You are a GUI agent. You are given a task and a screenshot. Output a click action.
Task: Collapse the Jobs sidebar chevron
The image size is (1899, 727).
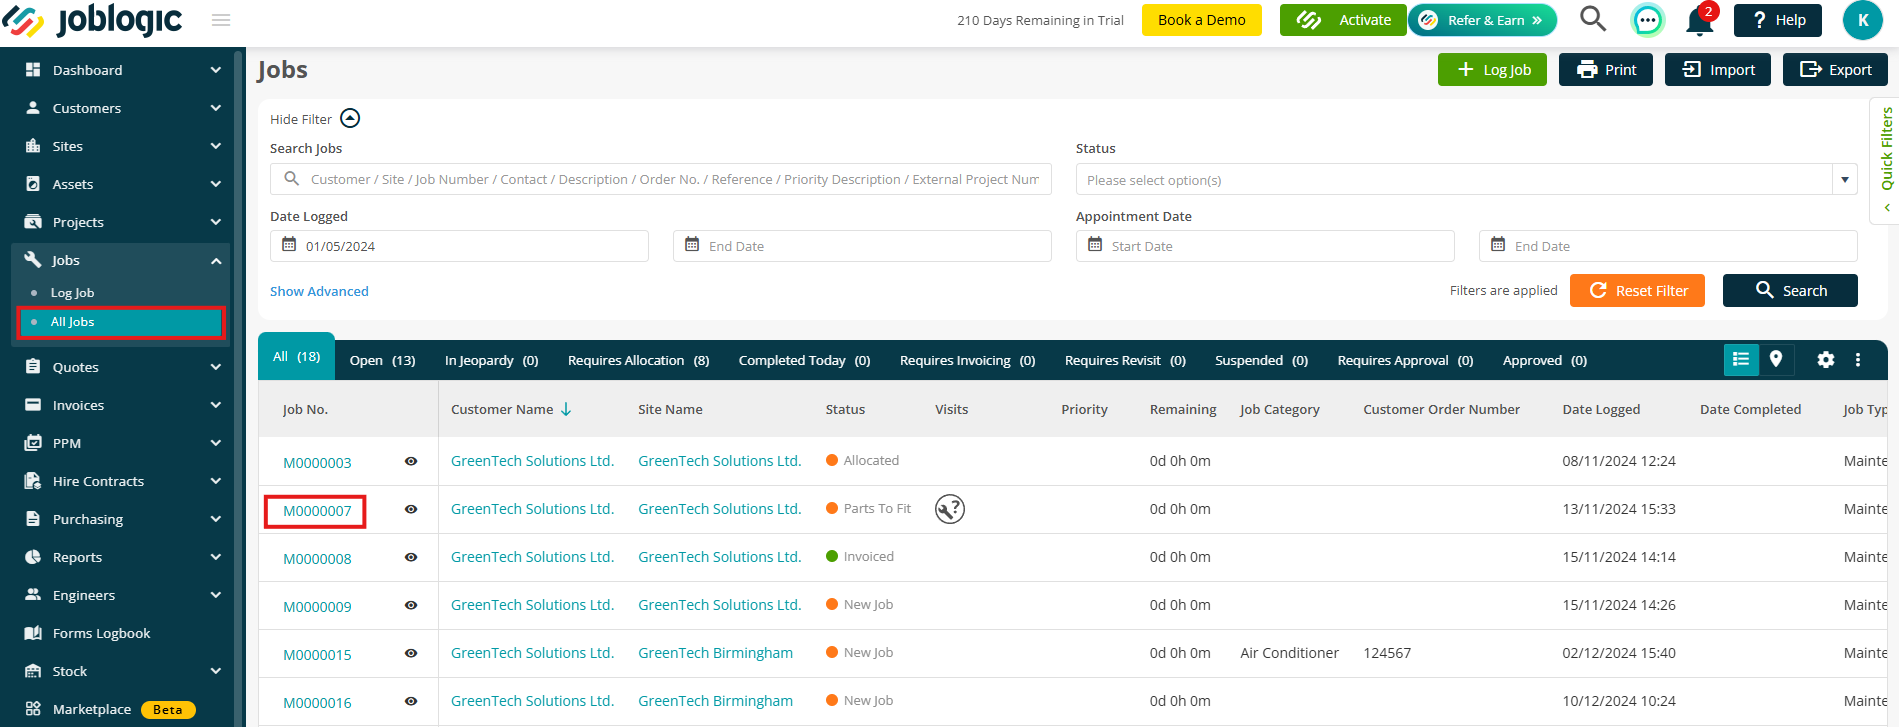tap(216, 261)
